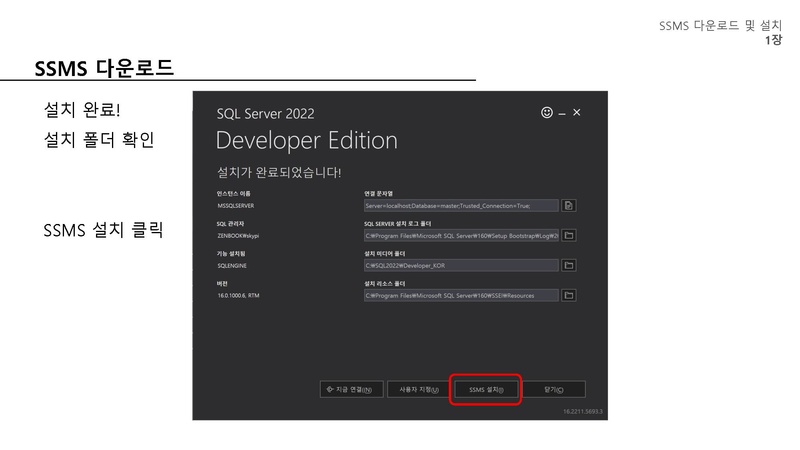Click the ZENBOOK\skypi SQL administrator text
Viewport: 800px width, 450px height.
click(x=237, y=235)
